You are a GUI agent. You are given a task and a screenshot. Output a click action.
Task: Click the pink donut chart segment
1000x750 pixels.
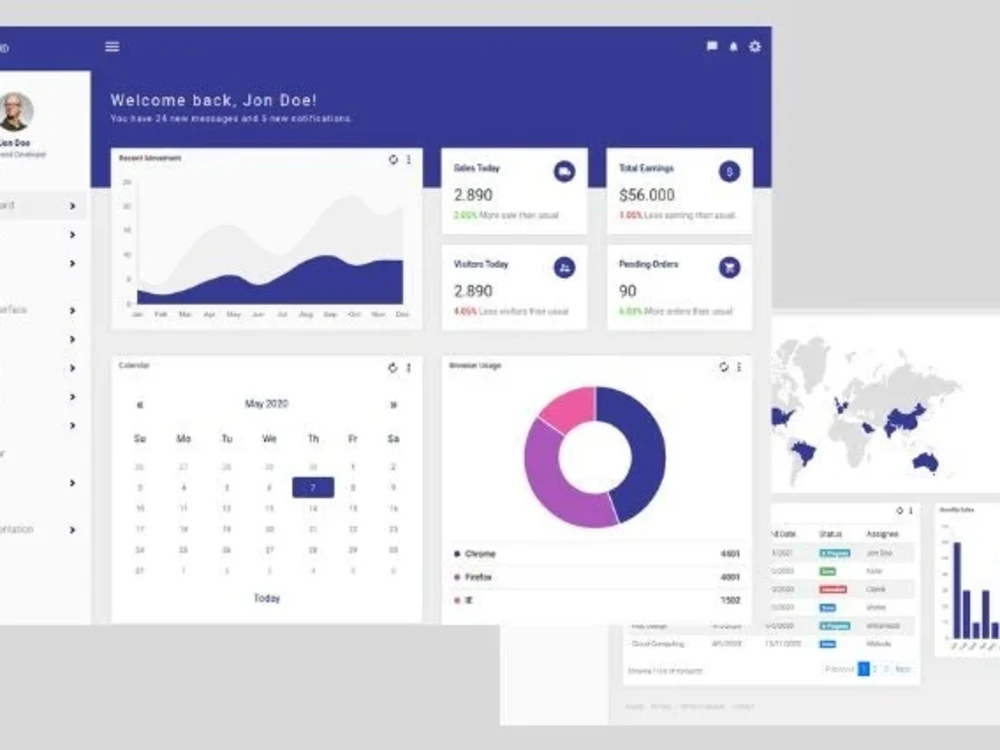[x=572, y=406]
